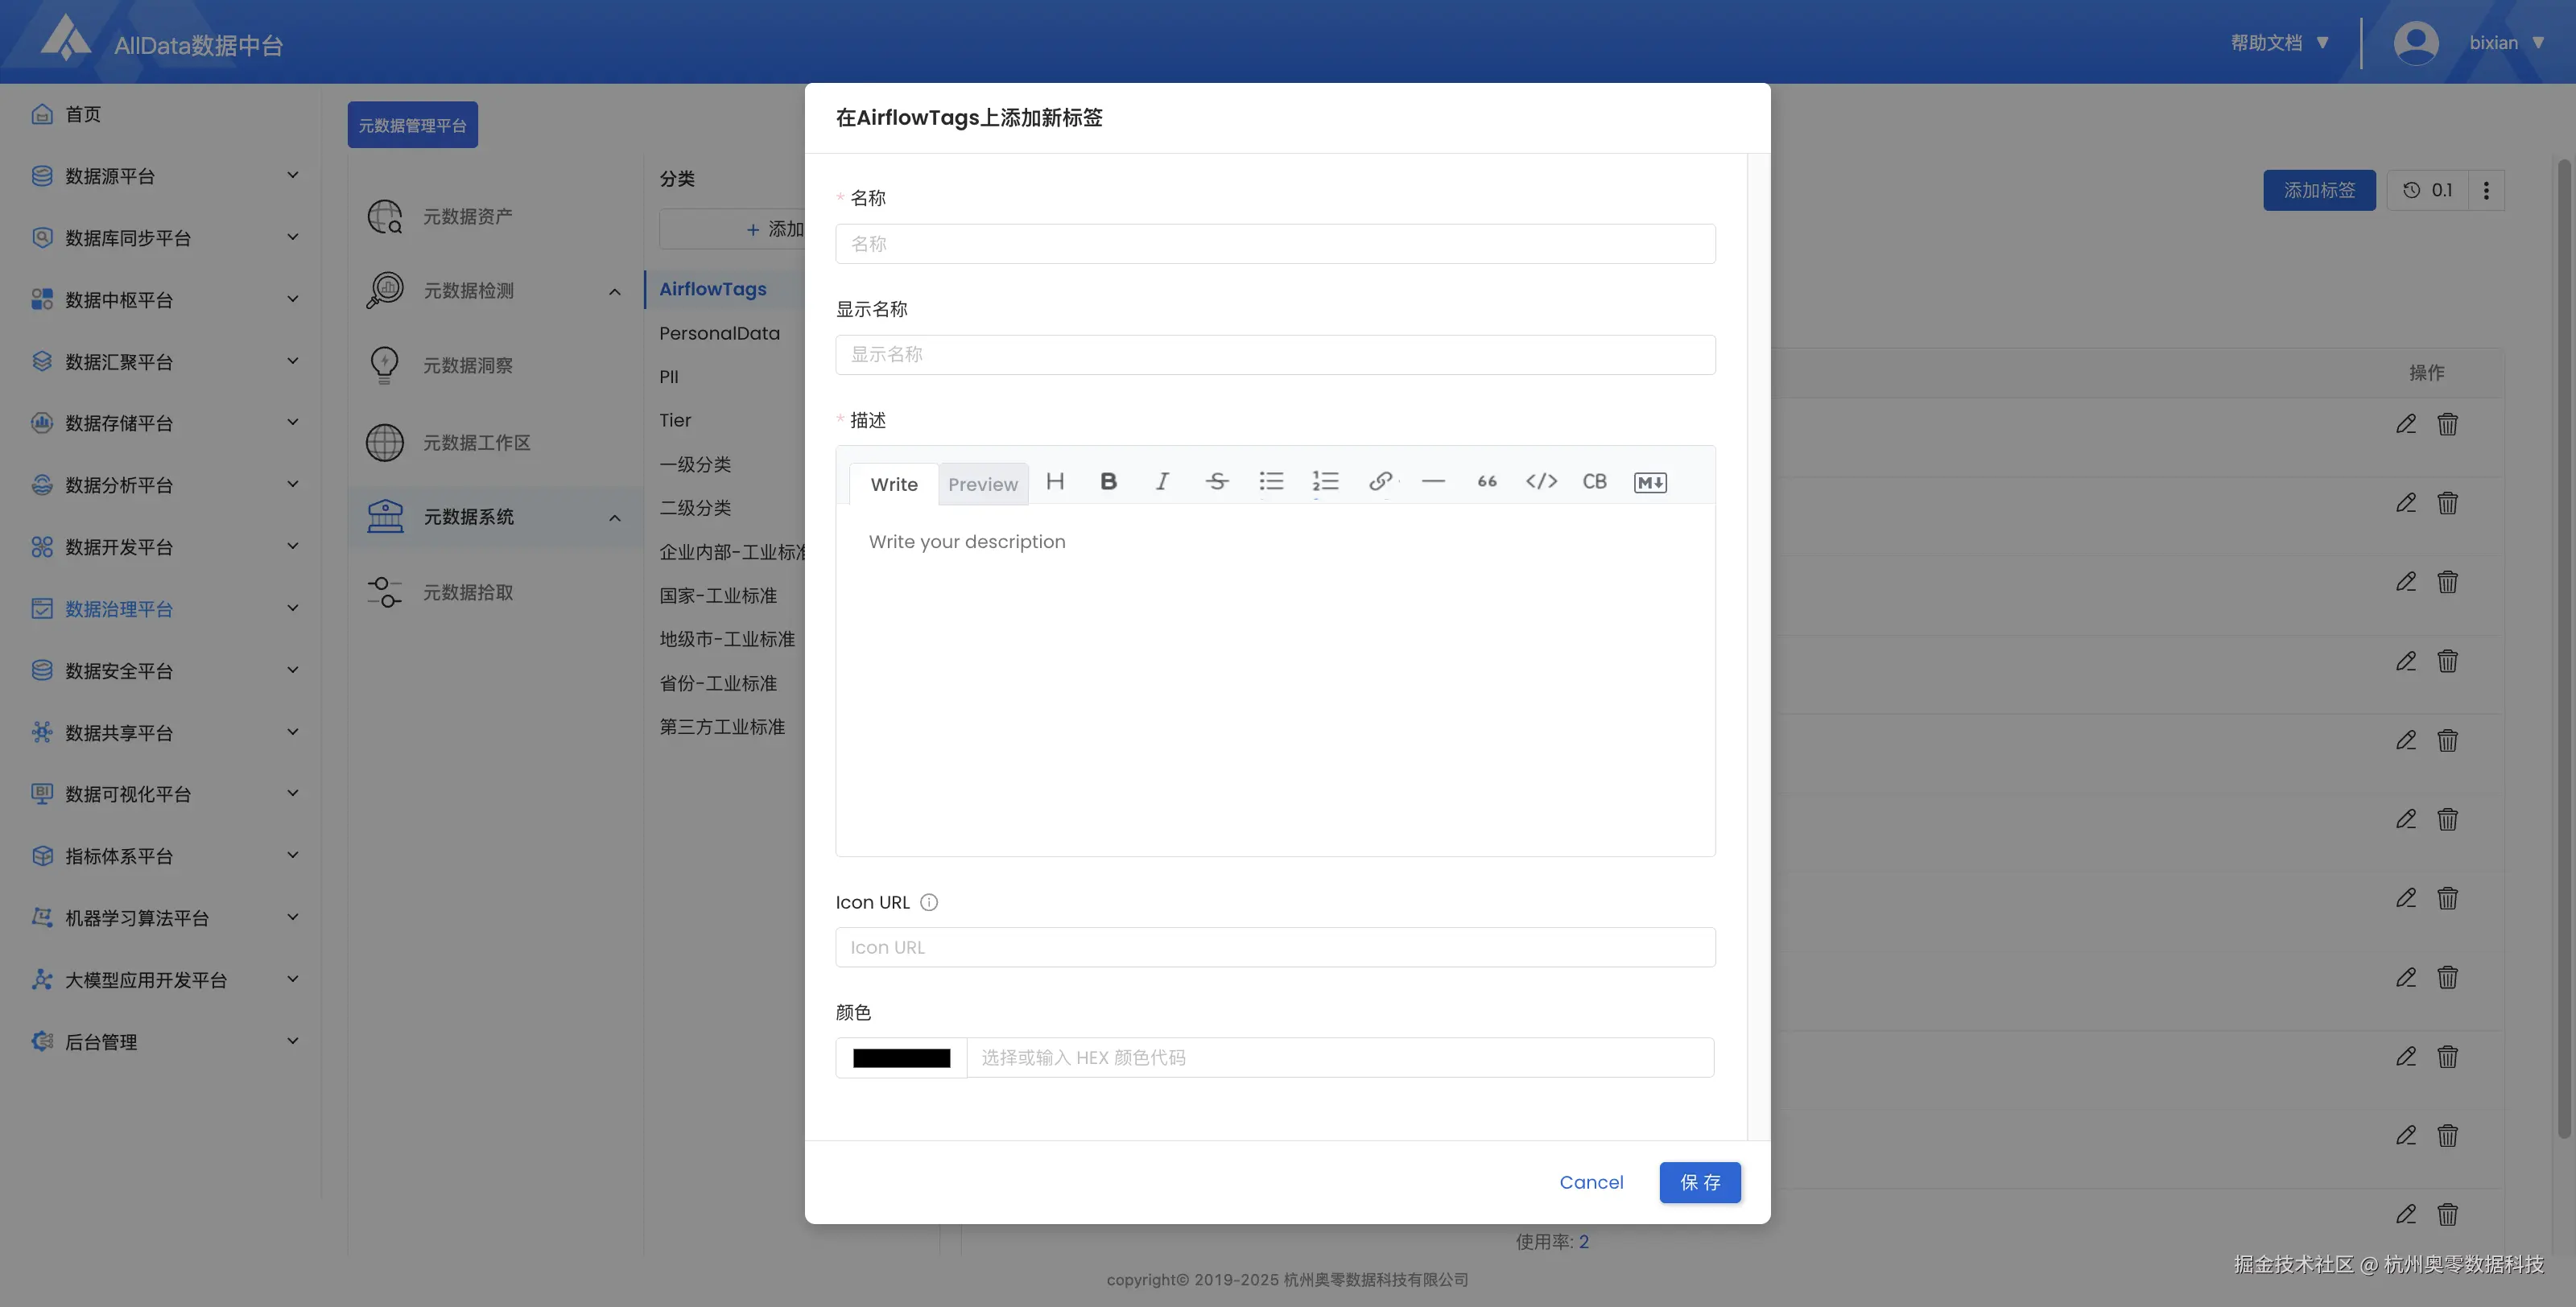This screenshot has height=1307, width=2576.
Task: Open the black color swatch picker
Action: [901, 1058]
